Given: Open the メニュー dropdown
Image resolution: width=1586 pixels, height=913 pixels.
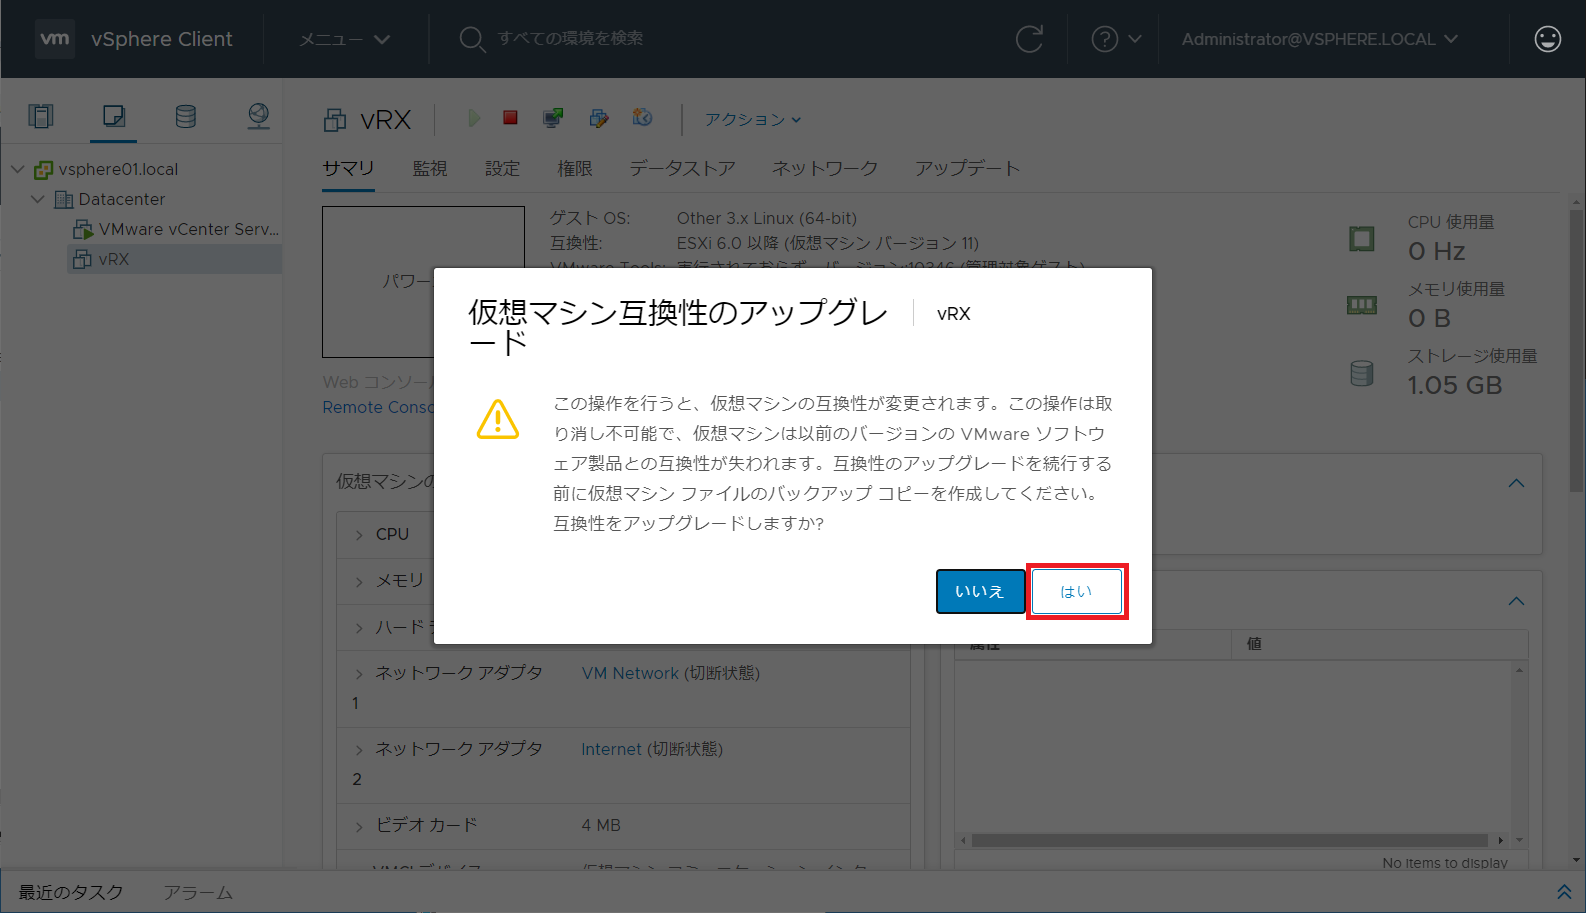Looking at the screenshot, I should [345, 39].
